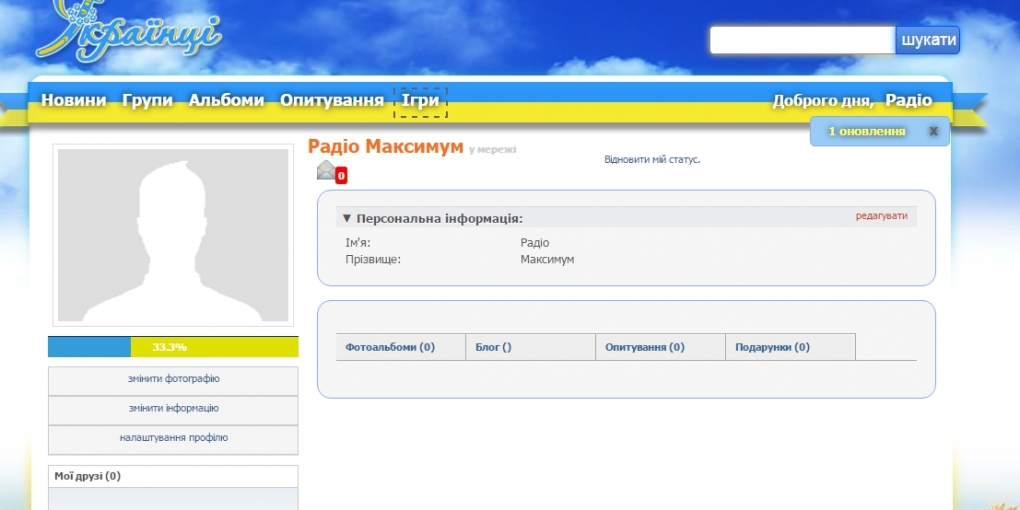Click the шукати search button
The width and height of the screenshot is (1020, 510).
point(928,40)
